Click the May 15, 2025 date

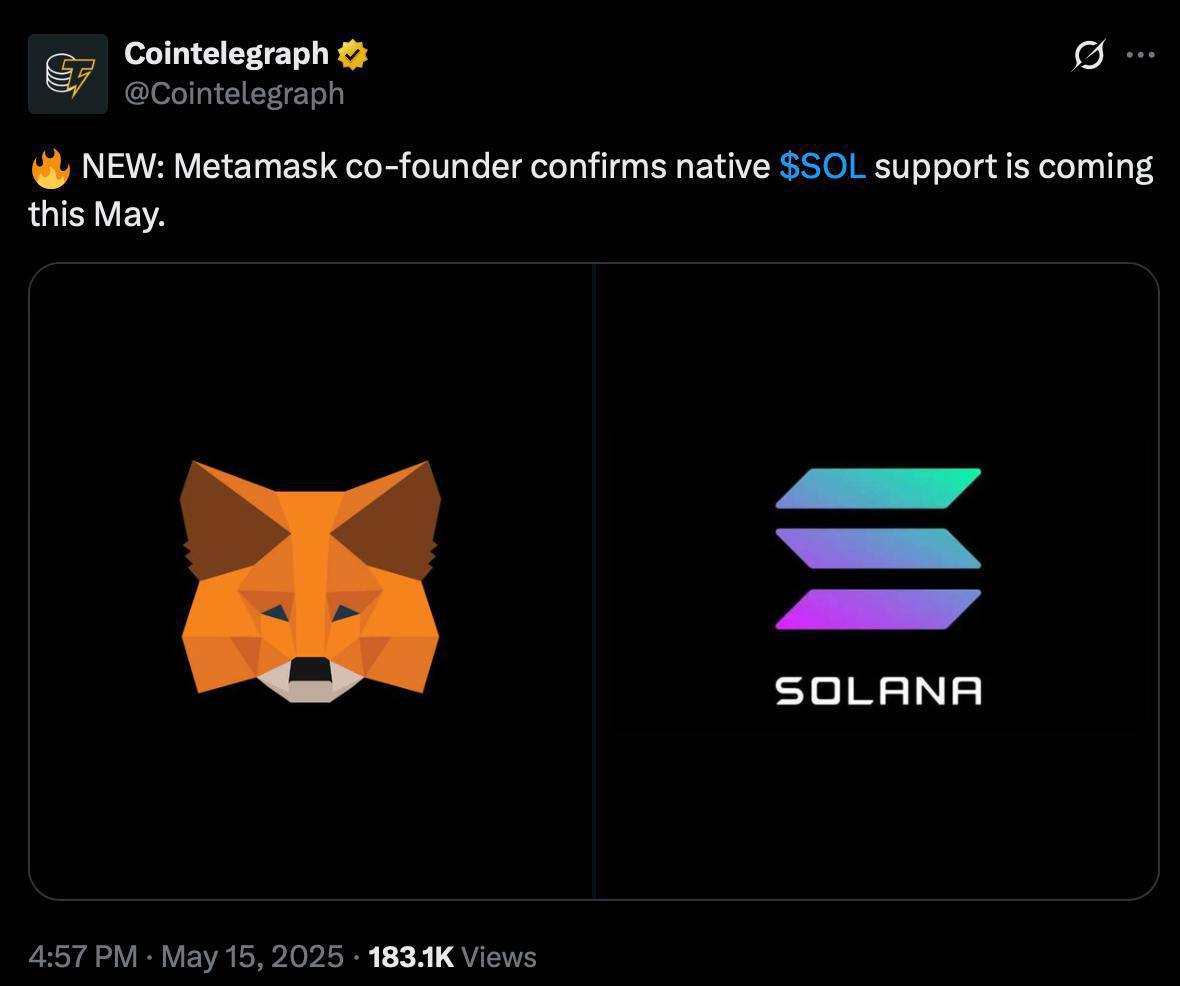(x=252, y=957)
